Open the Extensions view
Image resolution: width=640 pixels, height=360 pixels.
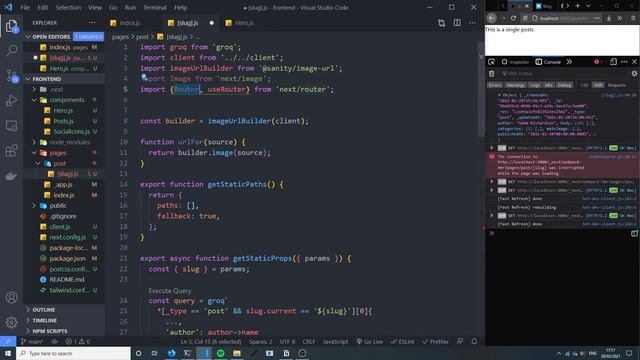point(11,151)
